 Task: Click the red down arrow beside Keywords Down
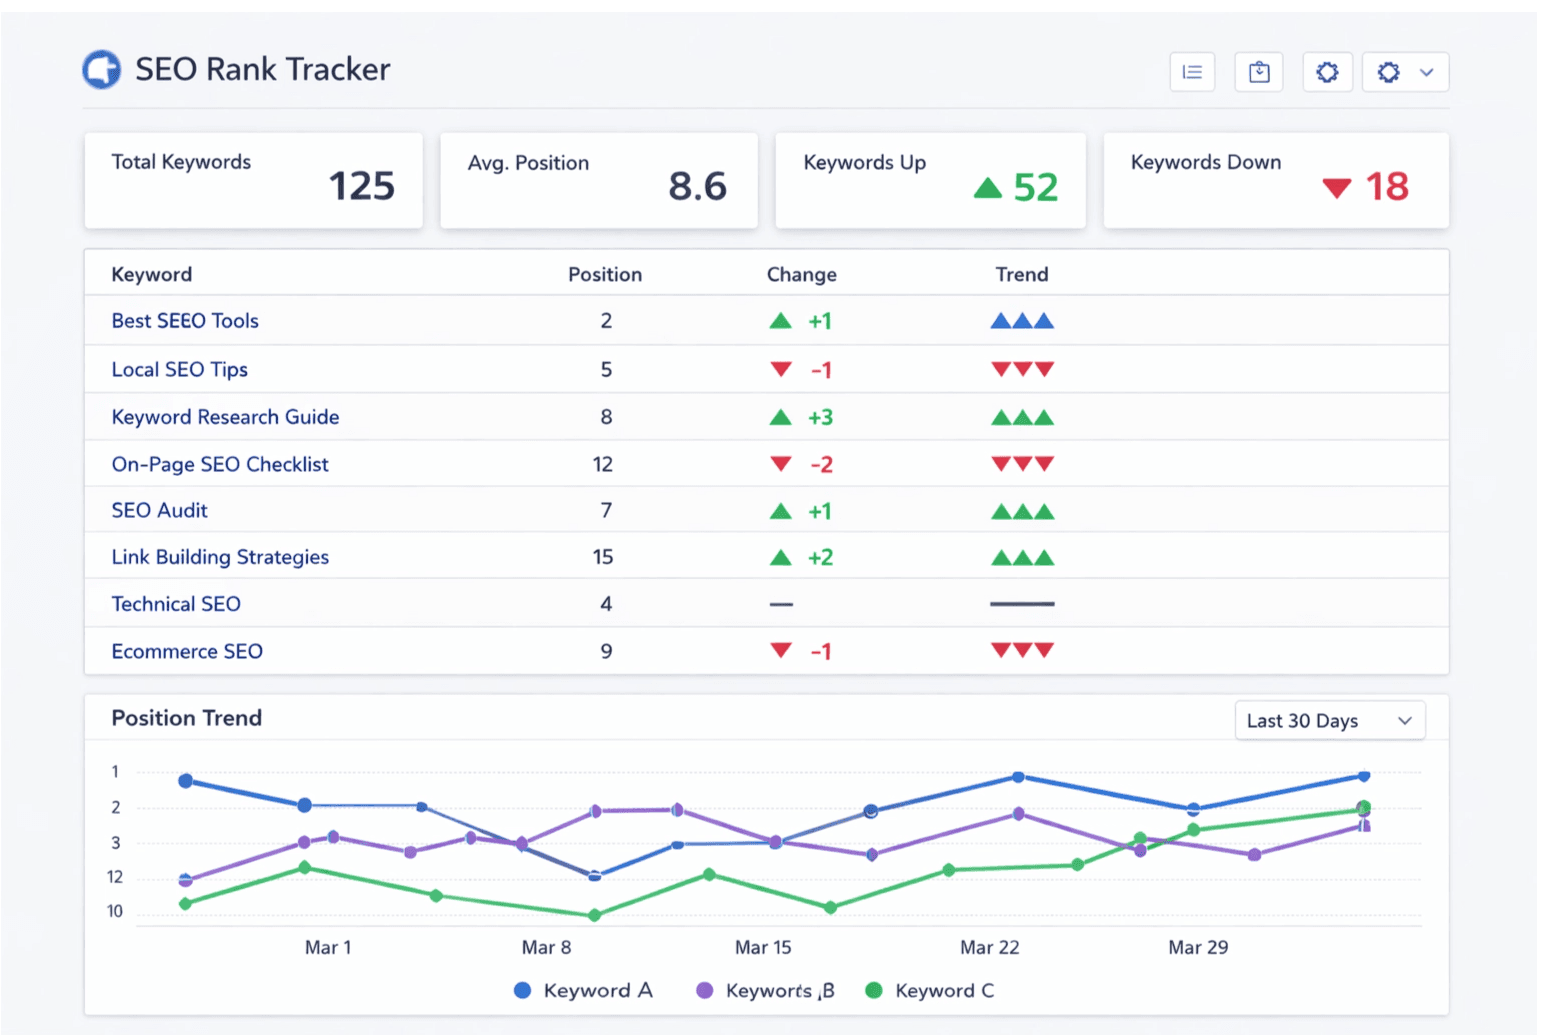(1336, 187)
